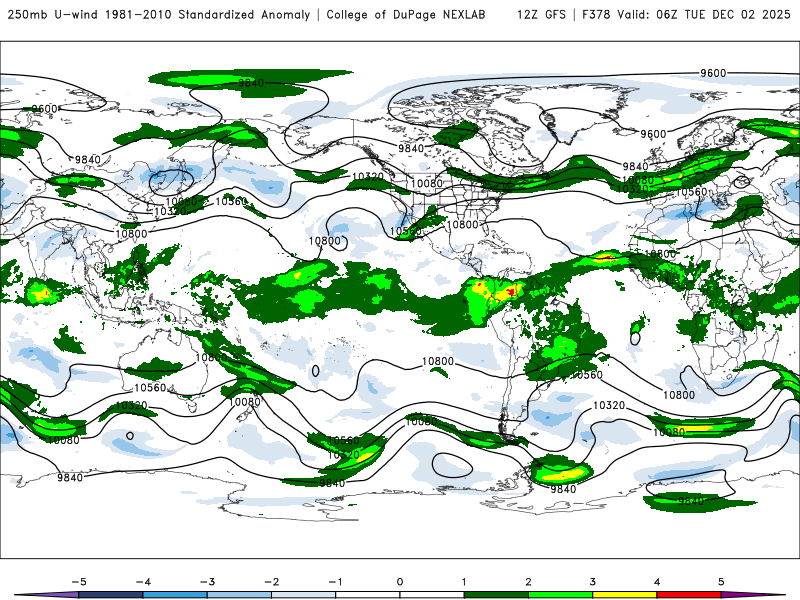Screen dimensions: 800x600
Task: Click the "F378" forecast hour text
Action: (595, 14)
